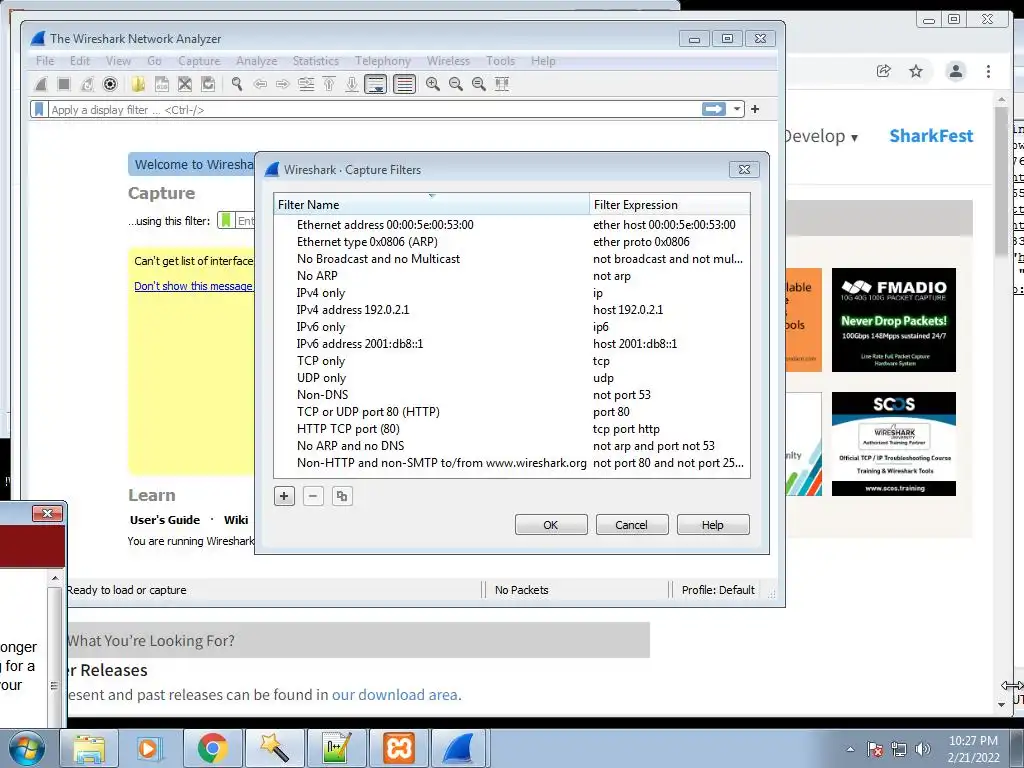Click Help in Capture Filters dialog

tap(712, 524)
